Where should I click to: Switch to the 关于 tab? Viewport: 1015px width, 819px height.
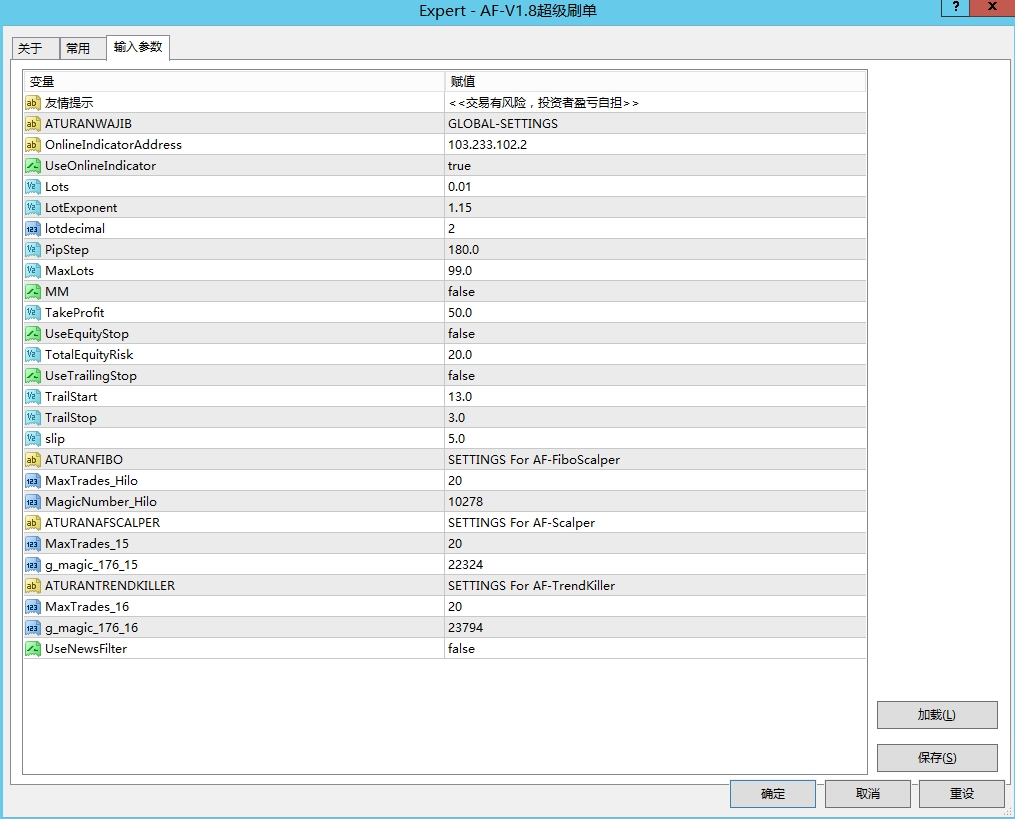coord(31,49)
